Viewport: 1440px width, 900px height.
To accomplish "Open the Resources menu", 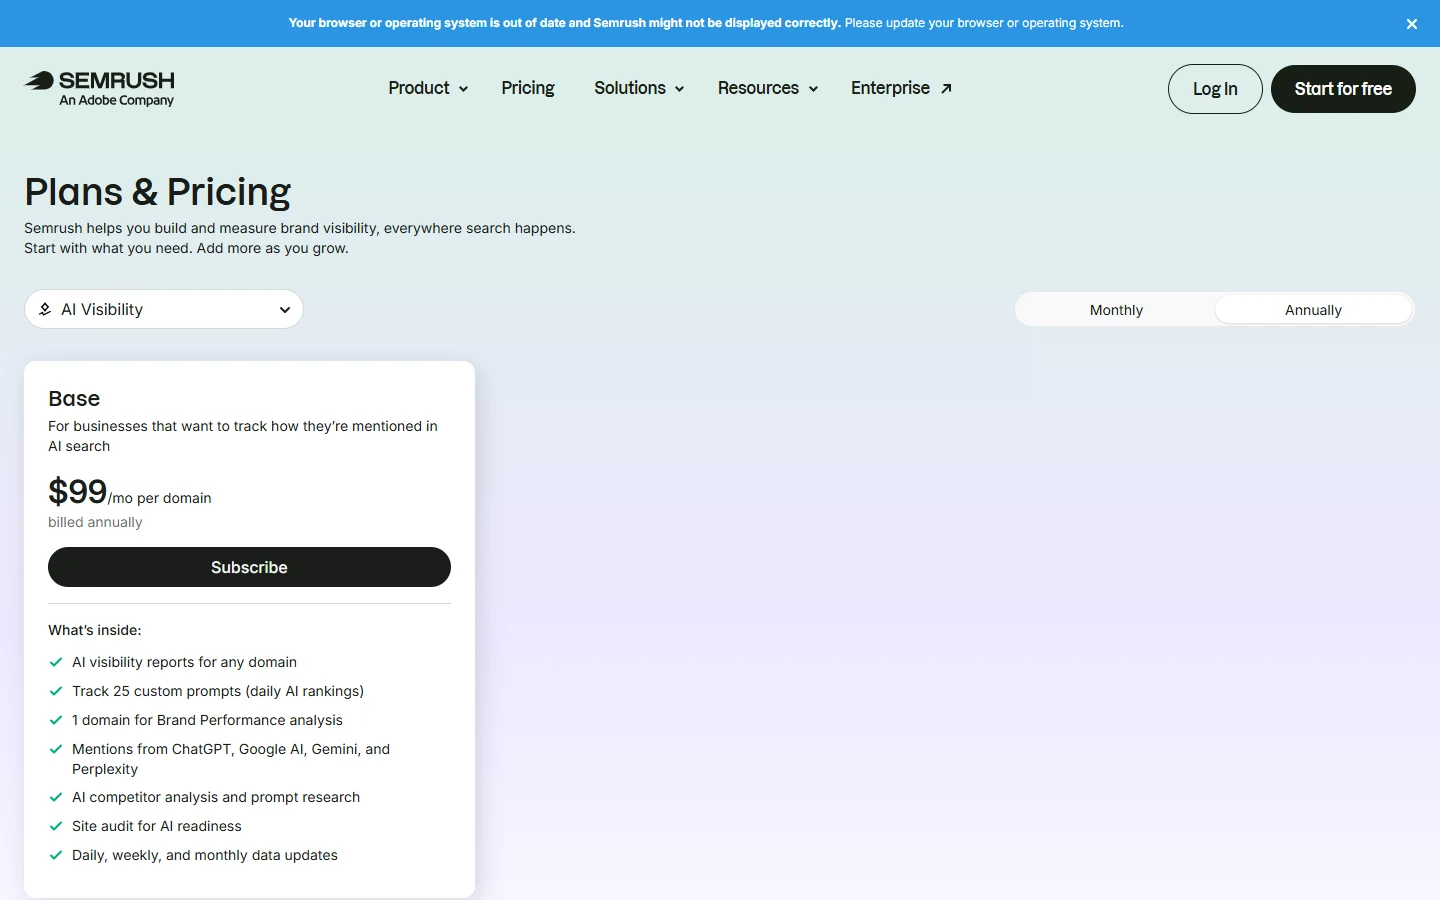I will (x=768, y=88).
